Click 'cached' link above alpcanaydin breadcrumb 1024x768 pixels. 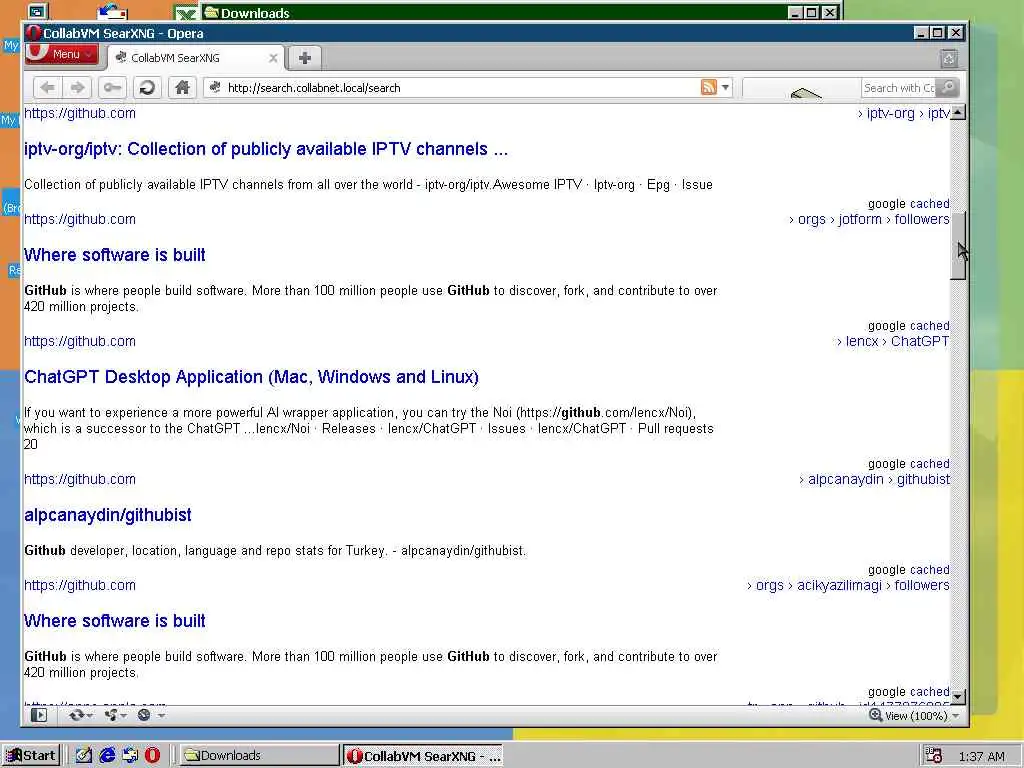coord(929,464)
